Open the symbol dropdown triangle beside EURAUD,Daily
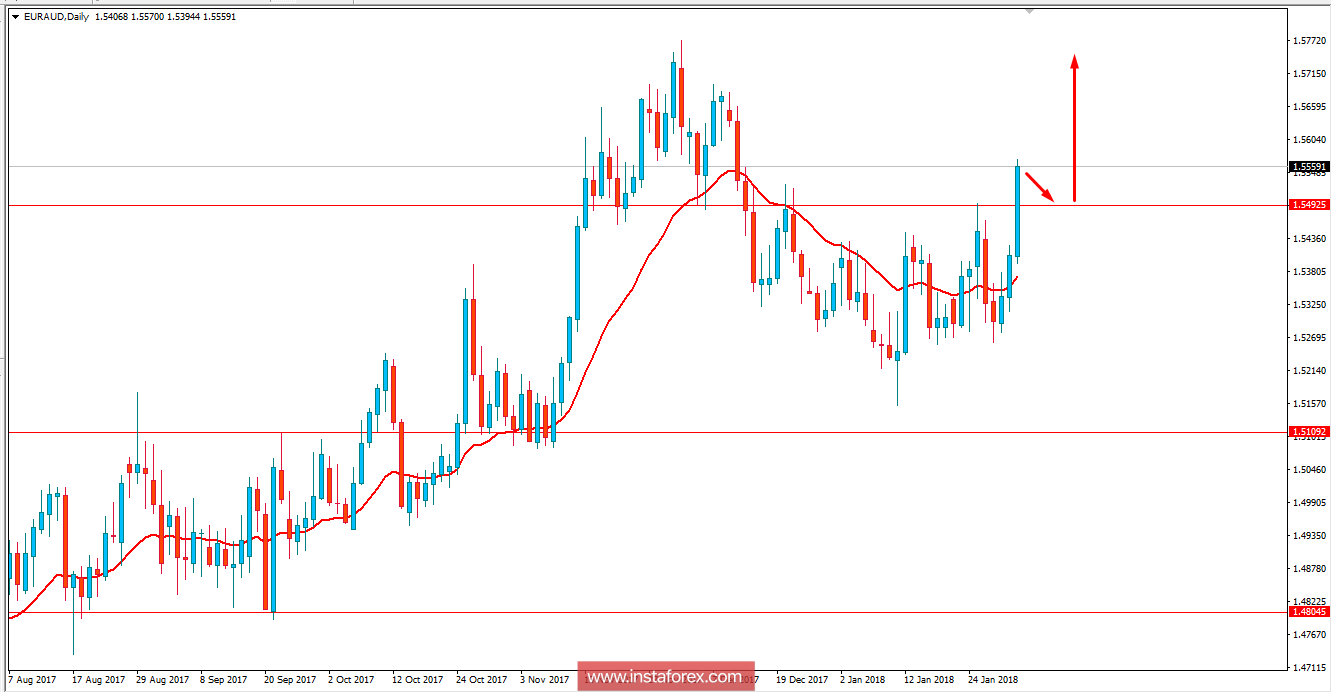The width and height of the screenshot is (1331, 692). [14, 16]
